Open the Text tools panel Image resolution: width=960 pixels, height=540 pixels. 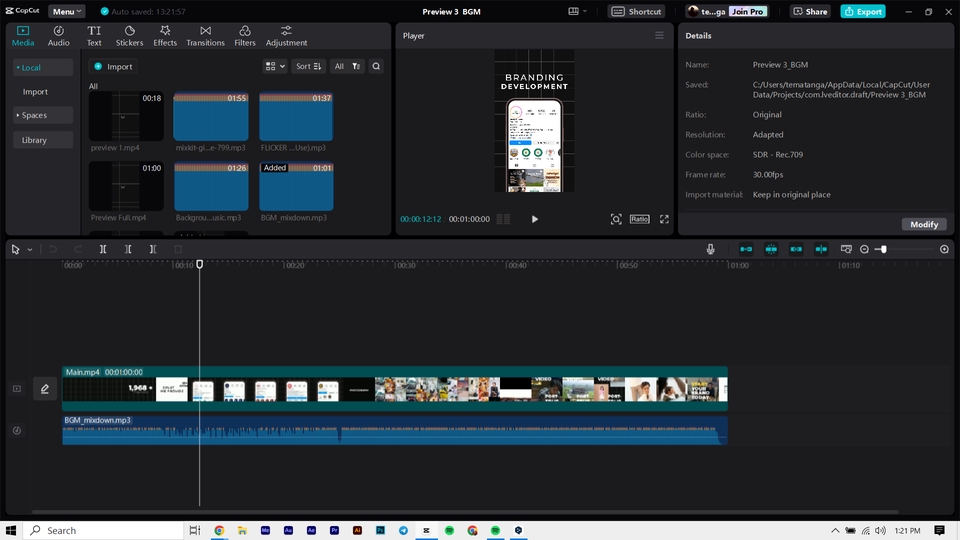(x=94, y=36)
